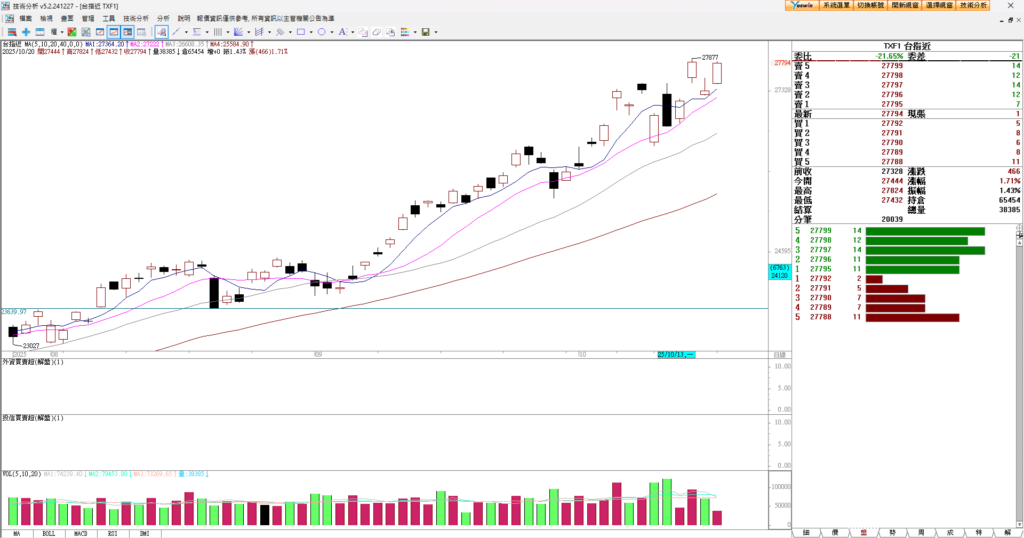Open the 技術分析 menu in menu bar
Image resolution: width=1024 pixels, height=538 pixels.
pos(136,18)
